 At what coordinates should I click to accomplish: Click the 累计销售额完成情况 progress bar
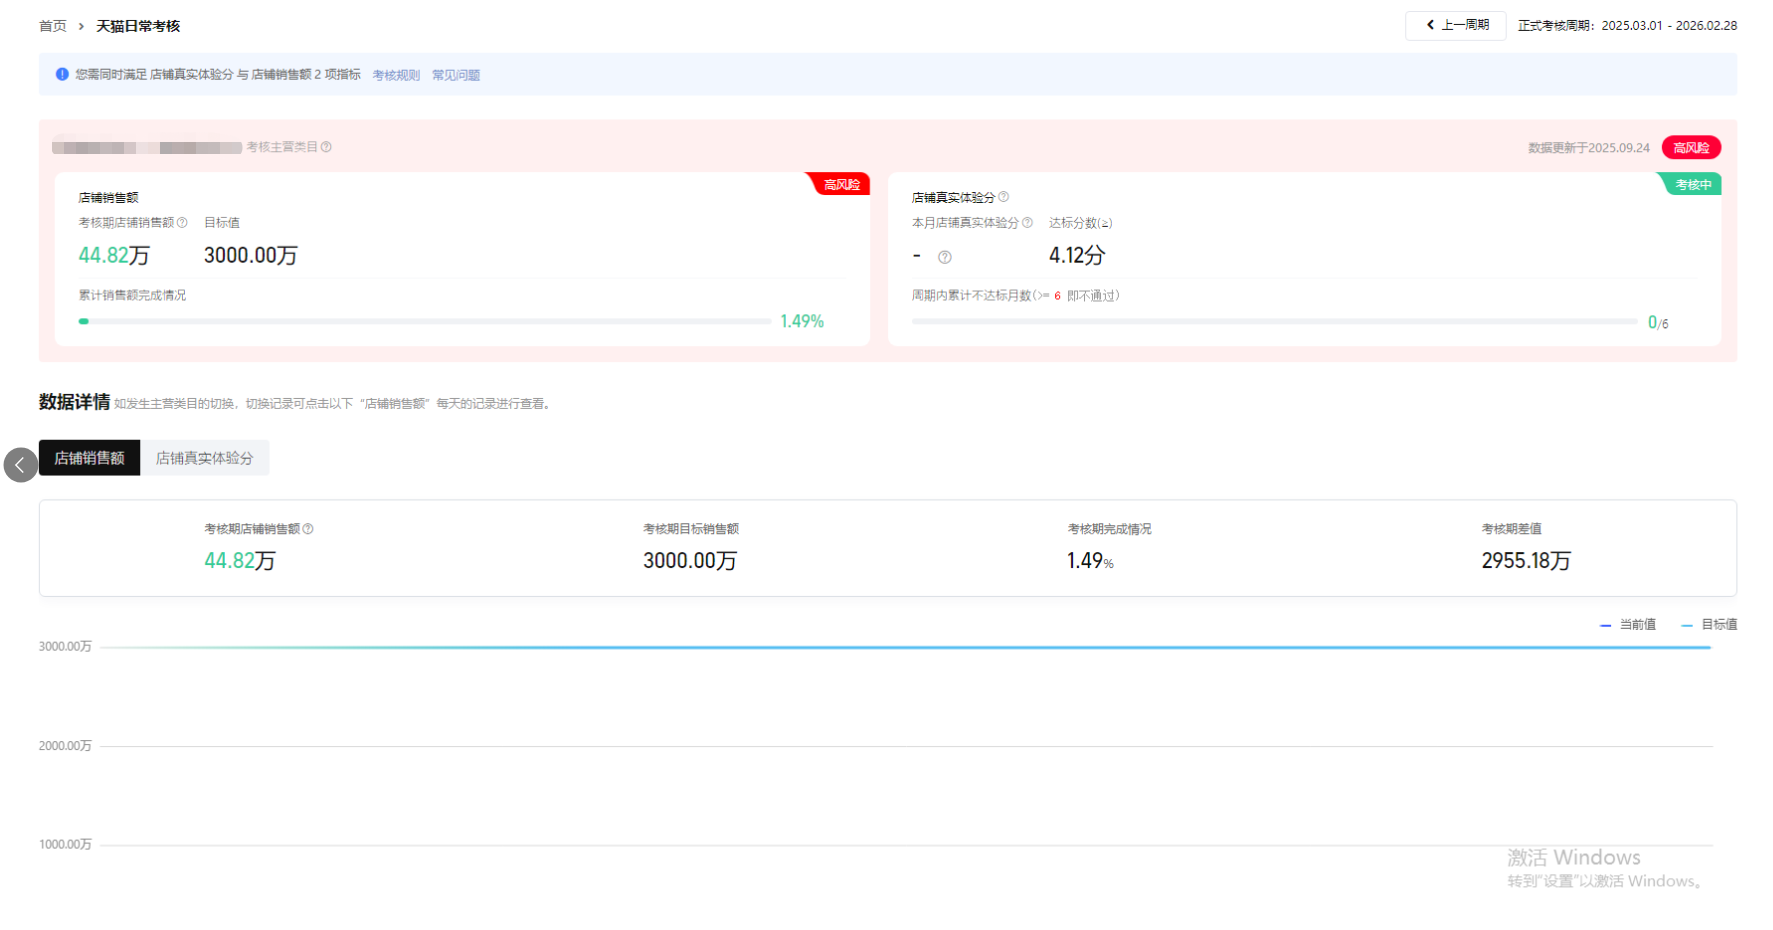coord(425,321)
